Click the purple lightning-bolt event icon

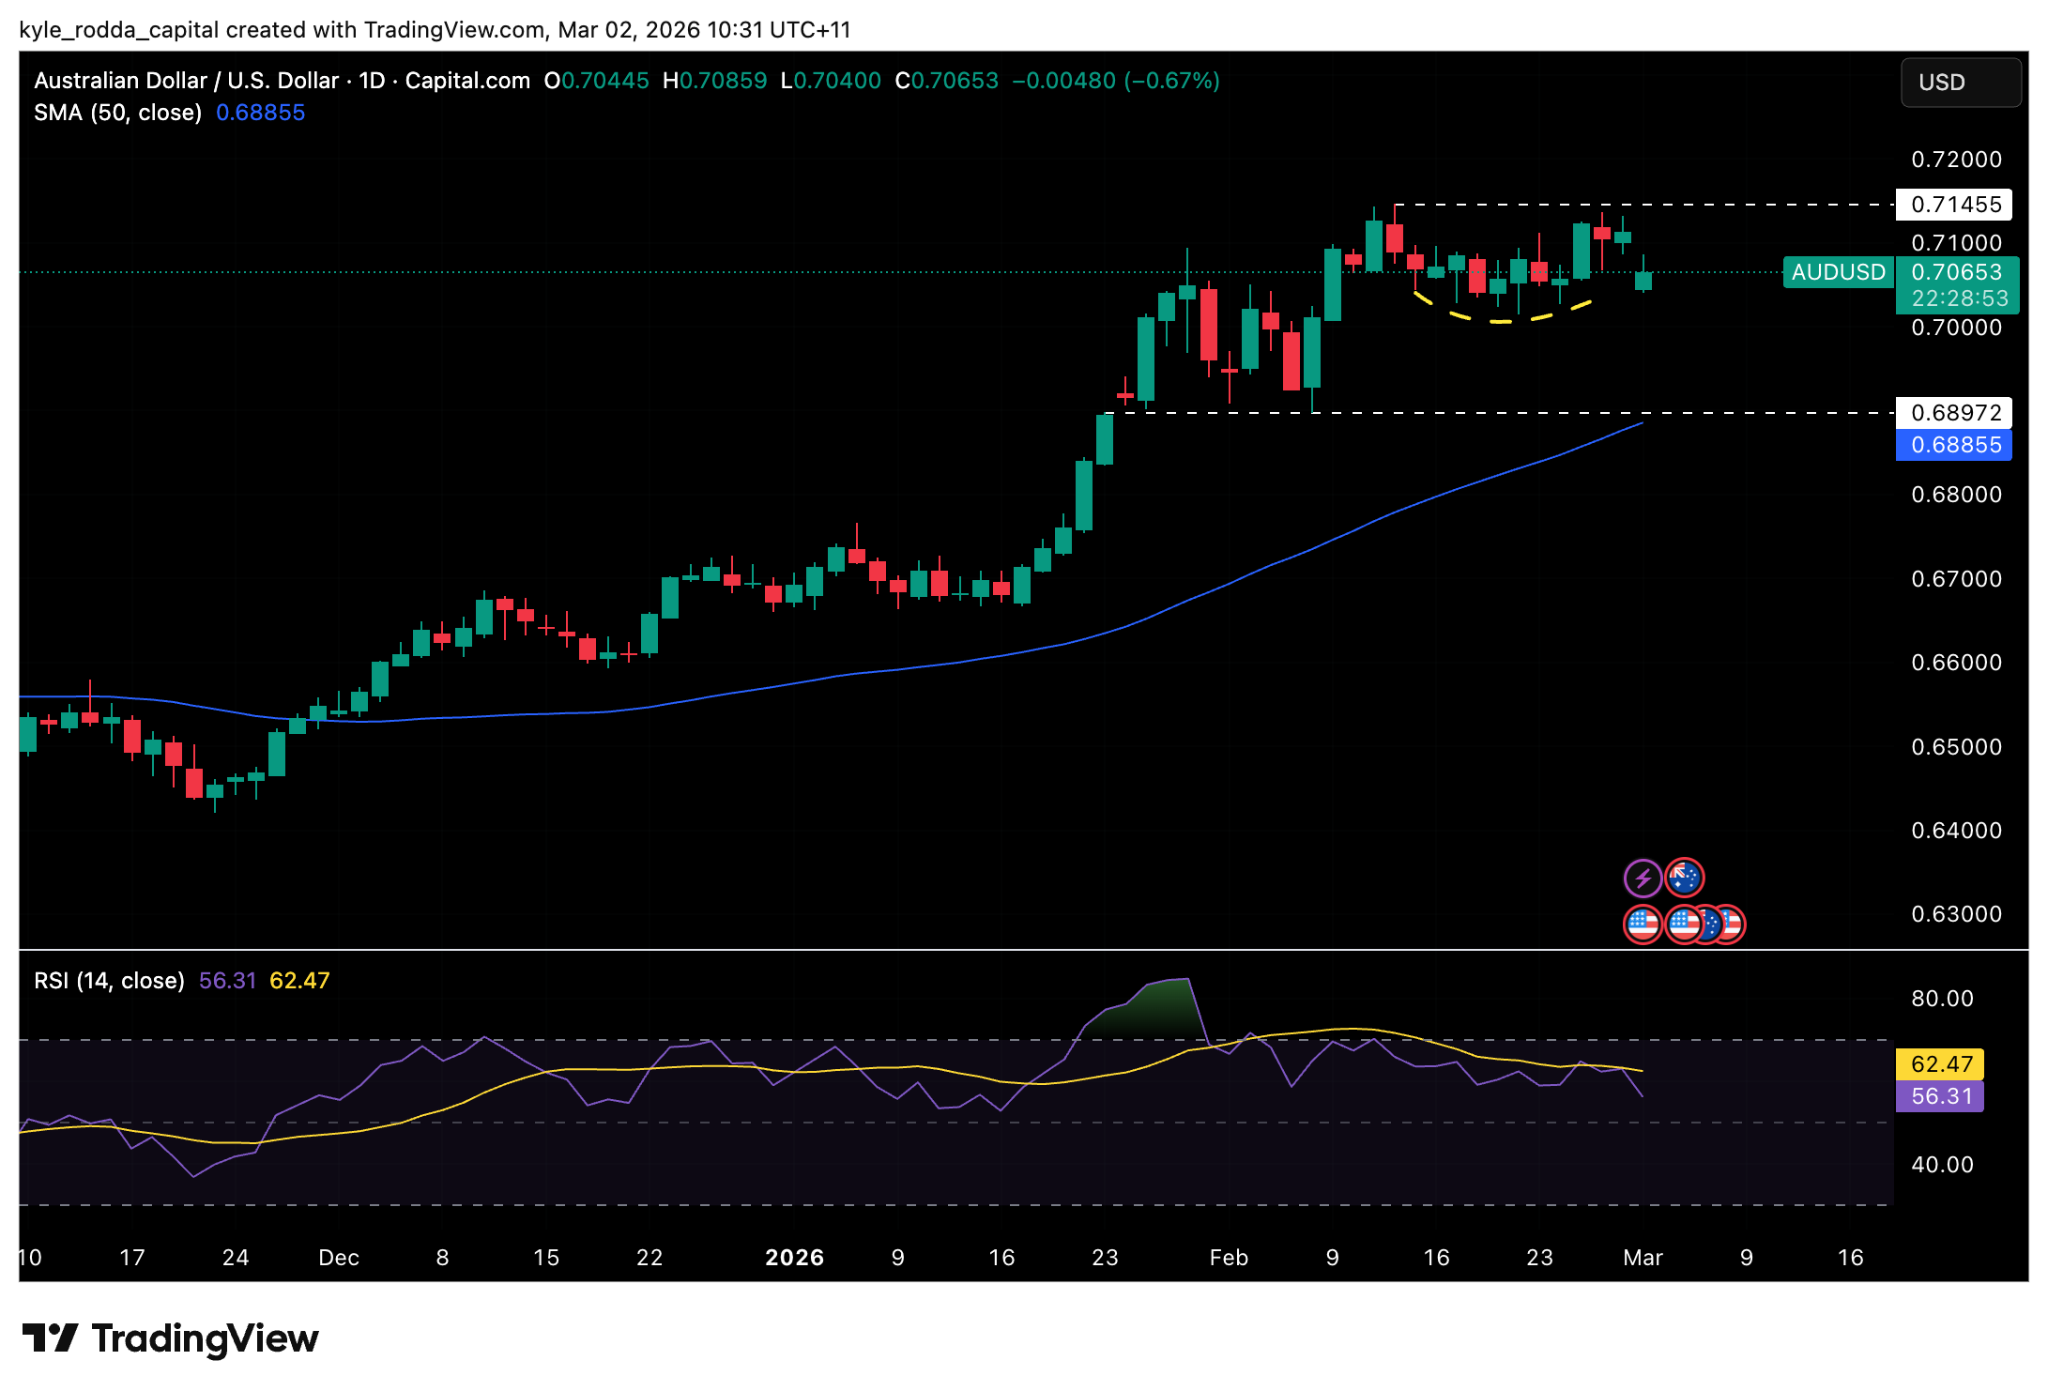[1641, 879]
